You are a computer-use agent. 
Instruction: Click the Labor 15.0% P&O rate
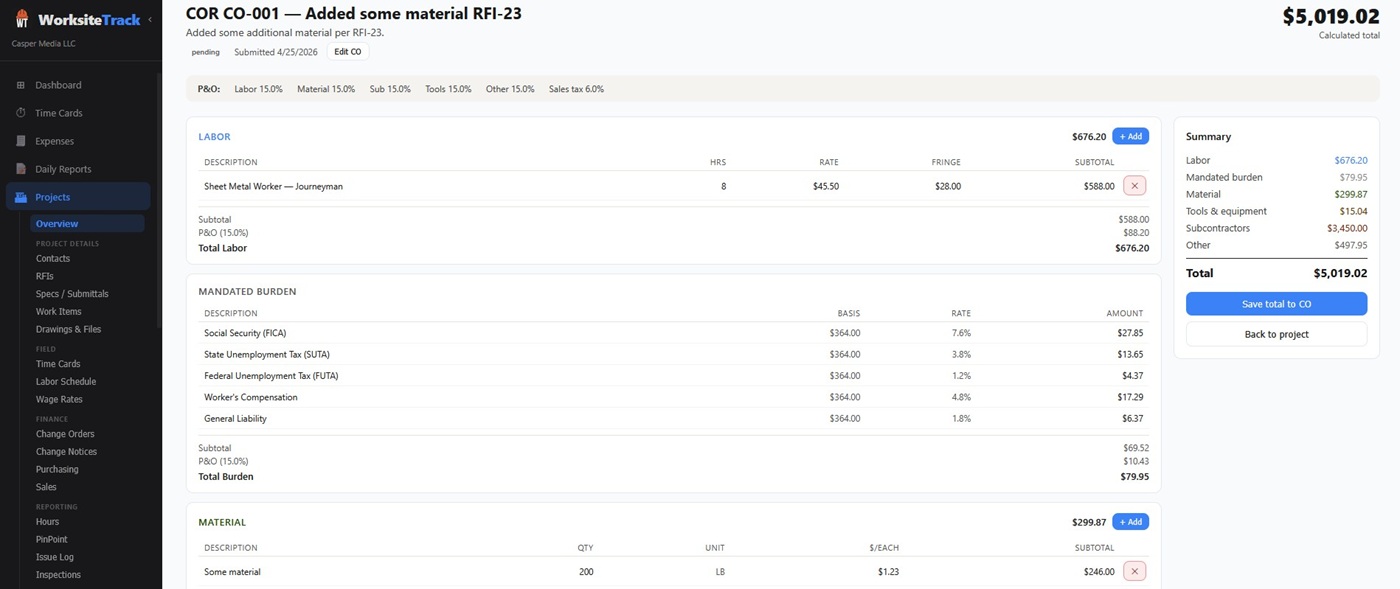[258, 89]
